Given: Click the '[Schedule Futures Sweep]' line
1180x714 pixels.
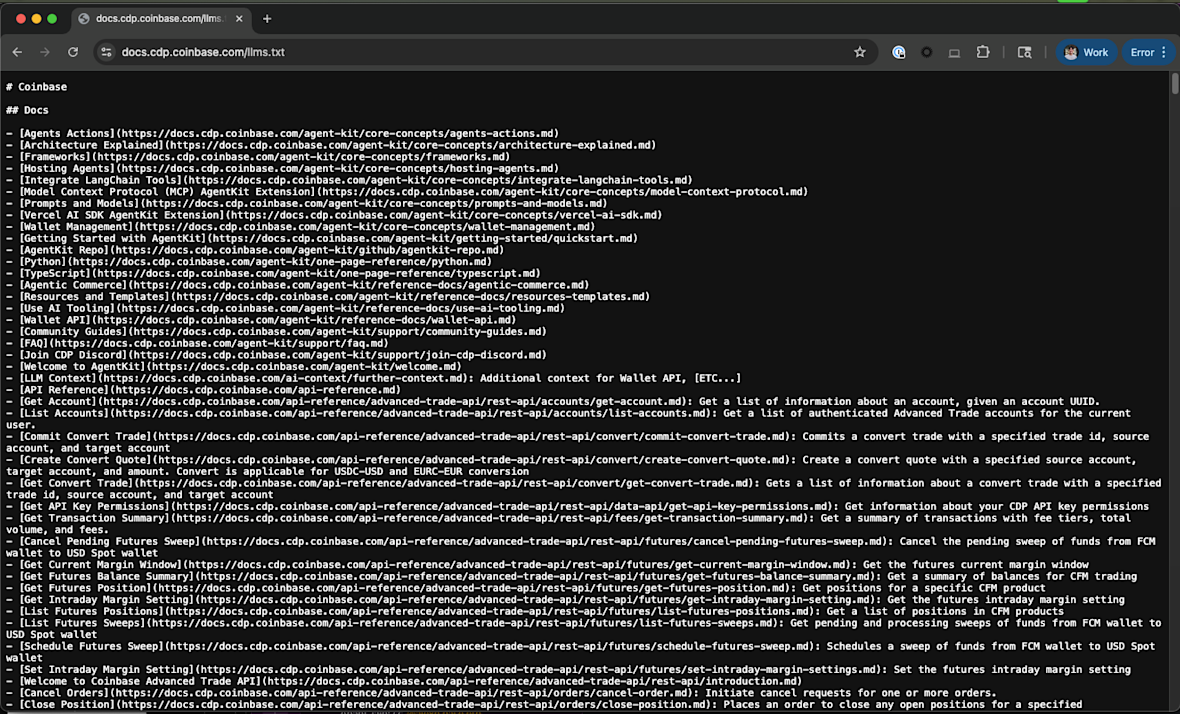Looking at the screenshot, I should (x=580, y=652).
